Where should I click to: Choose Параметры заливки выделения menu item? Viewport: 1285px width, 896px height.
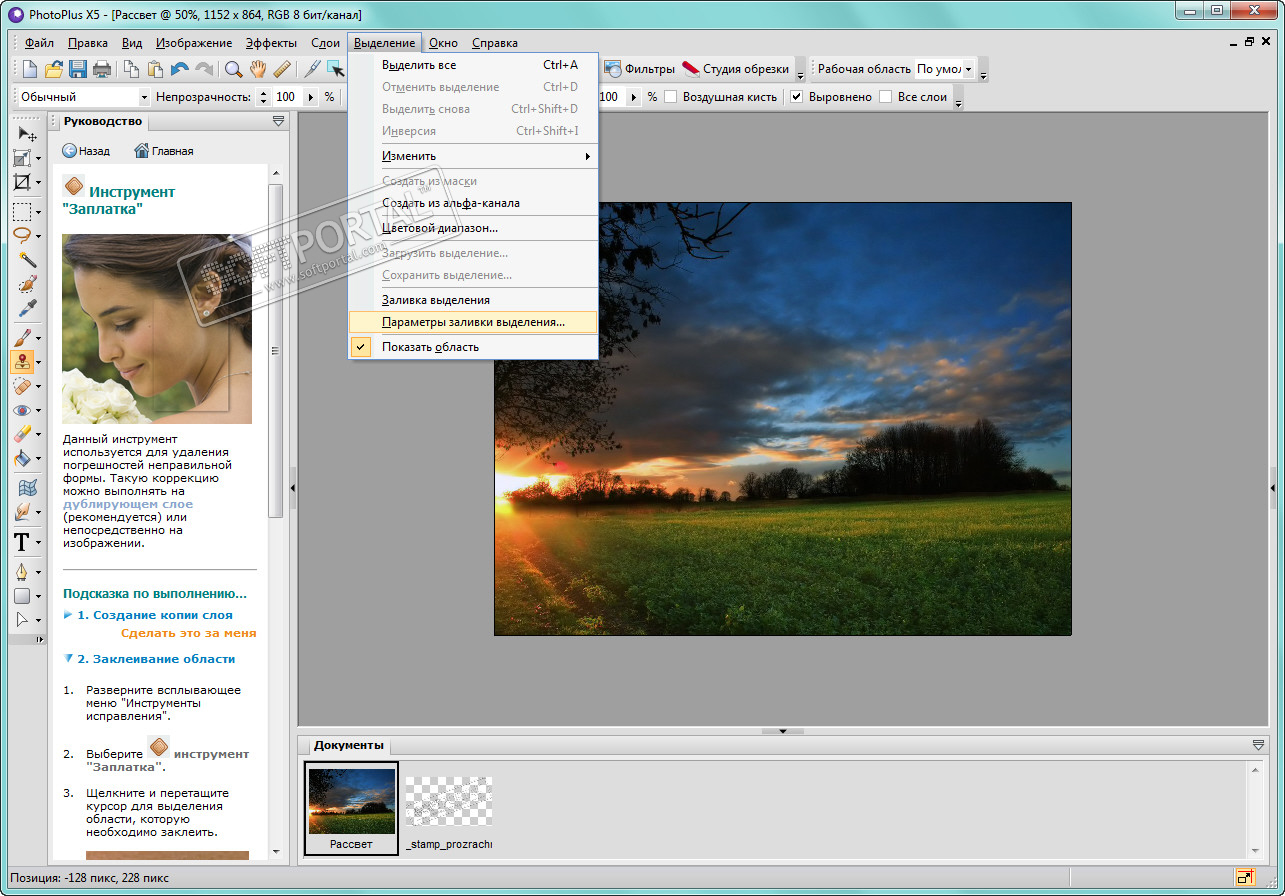473,322
